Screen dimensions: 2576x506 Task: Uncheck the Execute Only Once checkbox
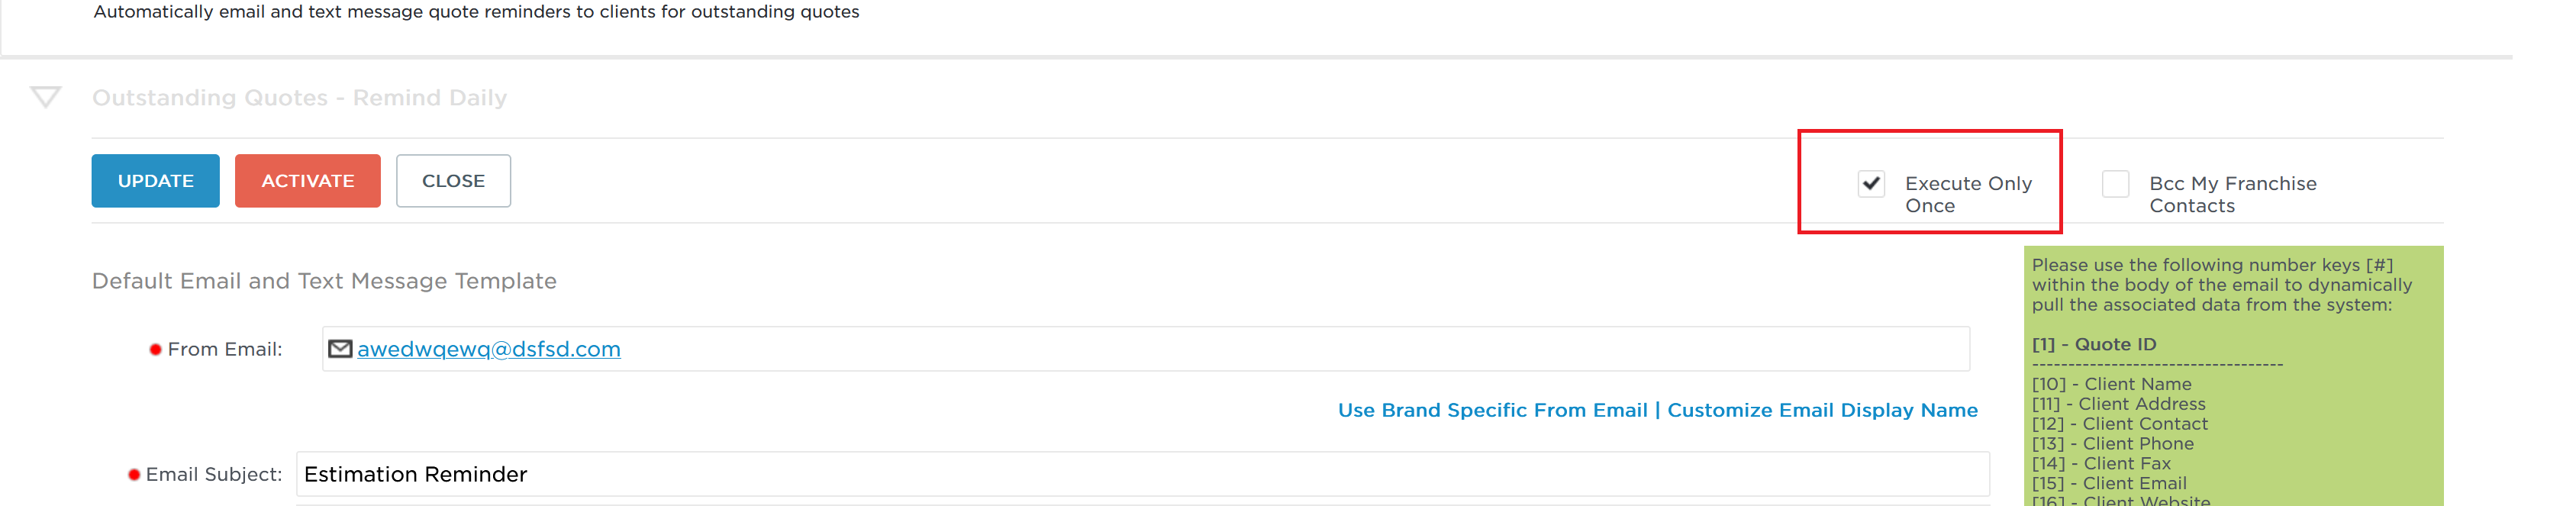click(x=1871, y=184)
